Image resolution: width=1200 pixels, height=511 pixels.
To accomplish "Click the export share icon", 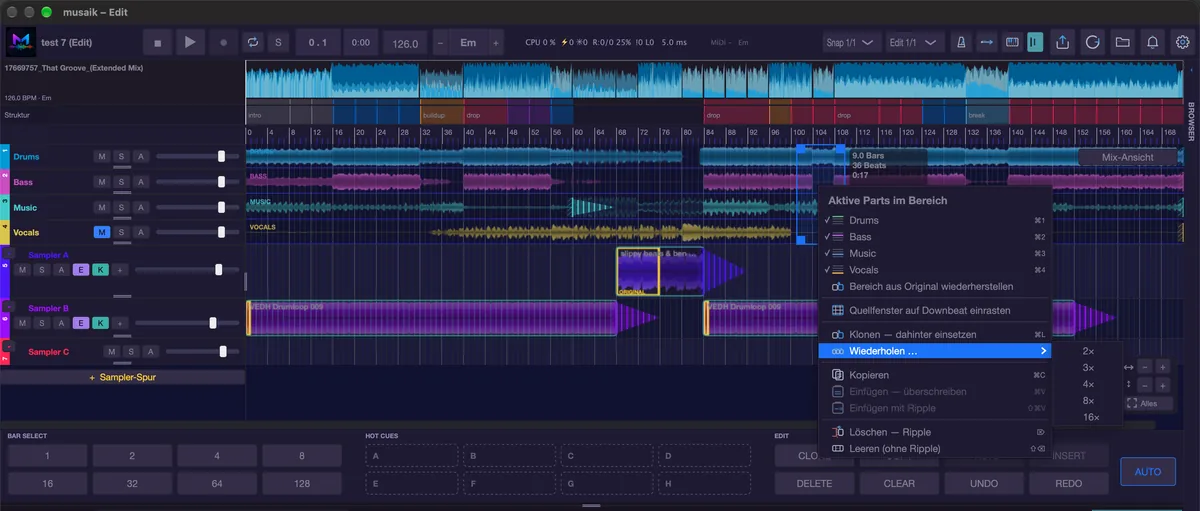I will tap(1063, 43).
